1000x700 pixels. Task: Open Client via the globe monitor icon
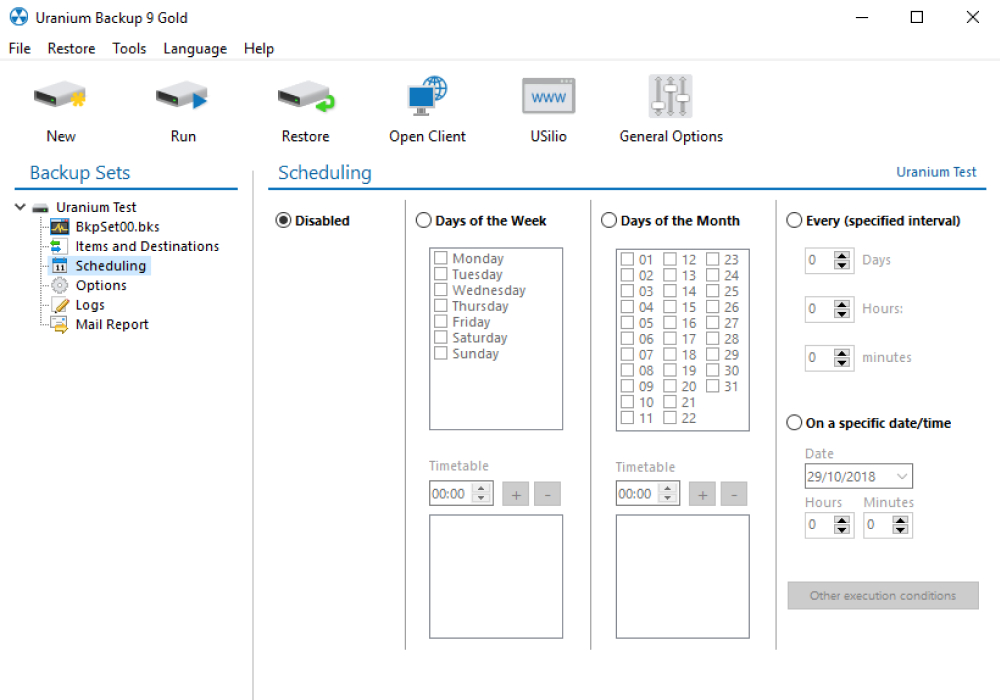click(x=427, y=95)
